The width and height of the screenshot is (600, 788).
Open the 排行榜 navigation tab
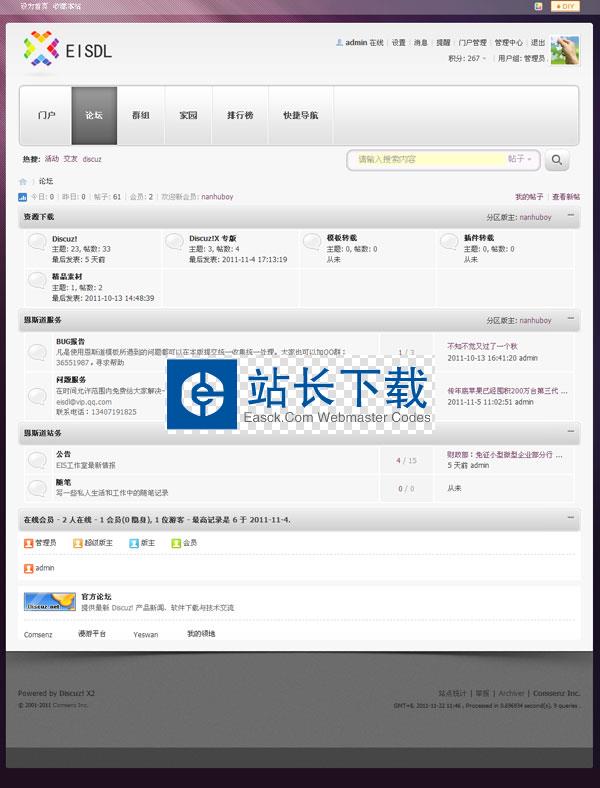pos(240,116)
